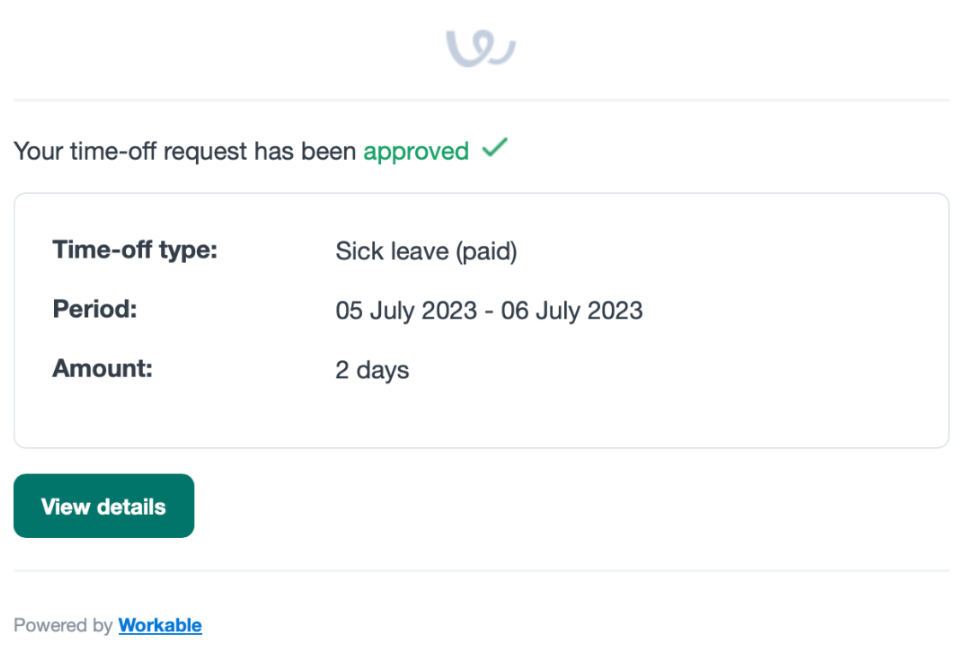Image resolution: width=966 pixels, height=658 pixels.
Task: Click the green approval checkmark icon
Action: (494, 149)
